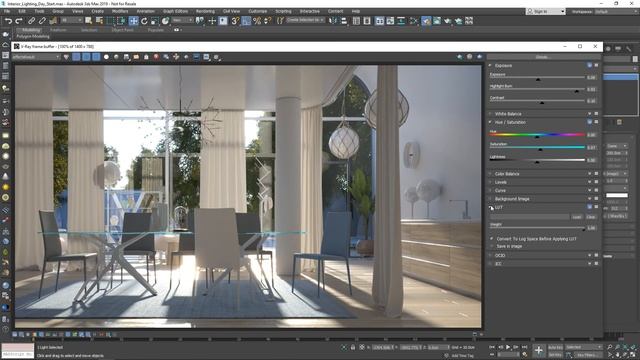Open the Workspaces Default dropdown
The image size is (640, 360).
616,11
